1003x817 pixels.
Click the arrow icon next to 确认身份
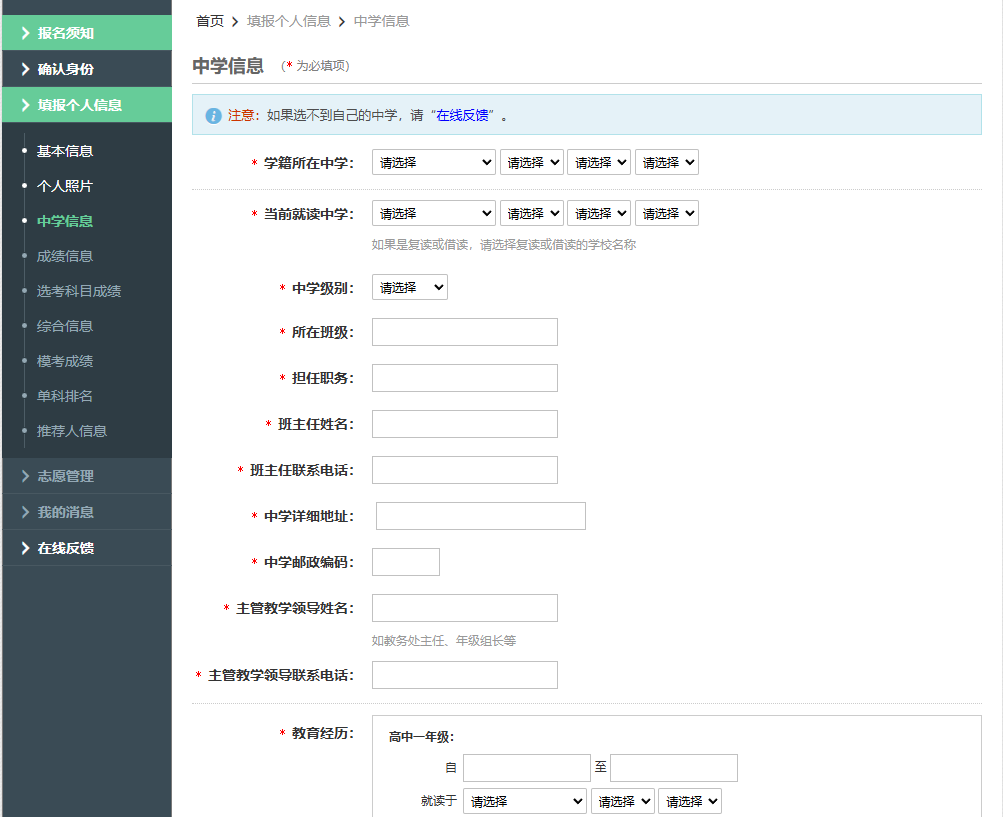25,69
